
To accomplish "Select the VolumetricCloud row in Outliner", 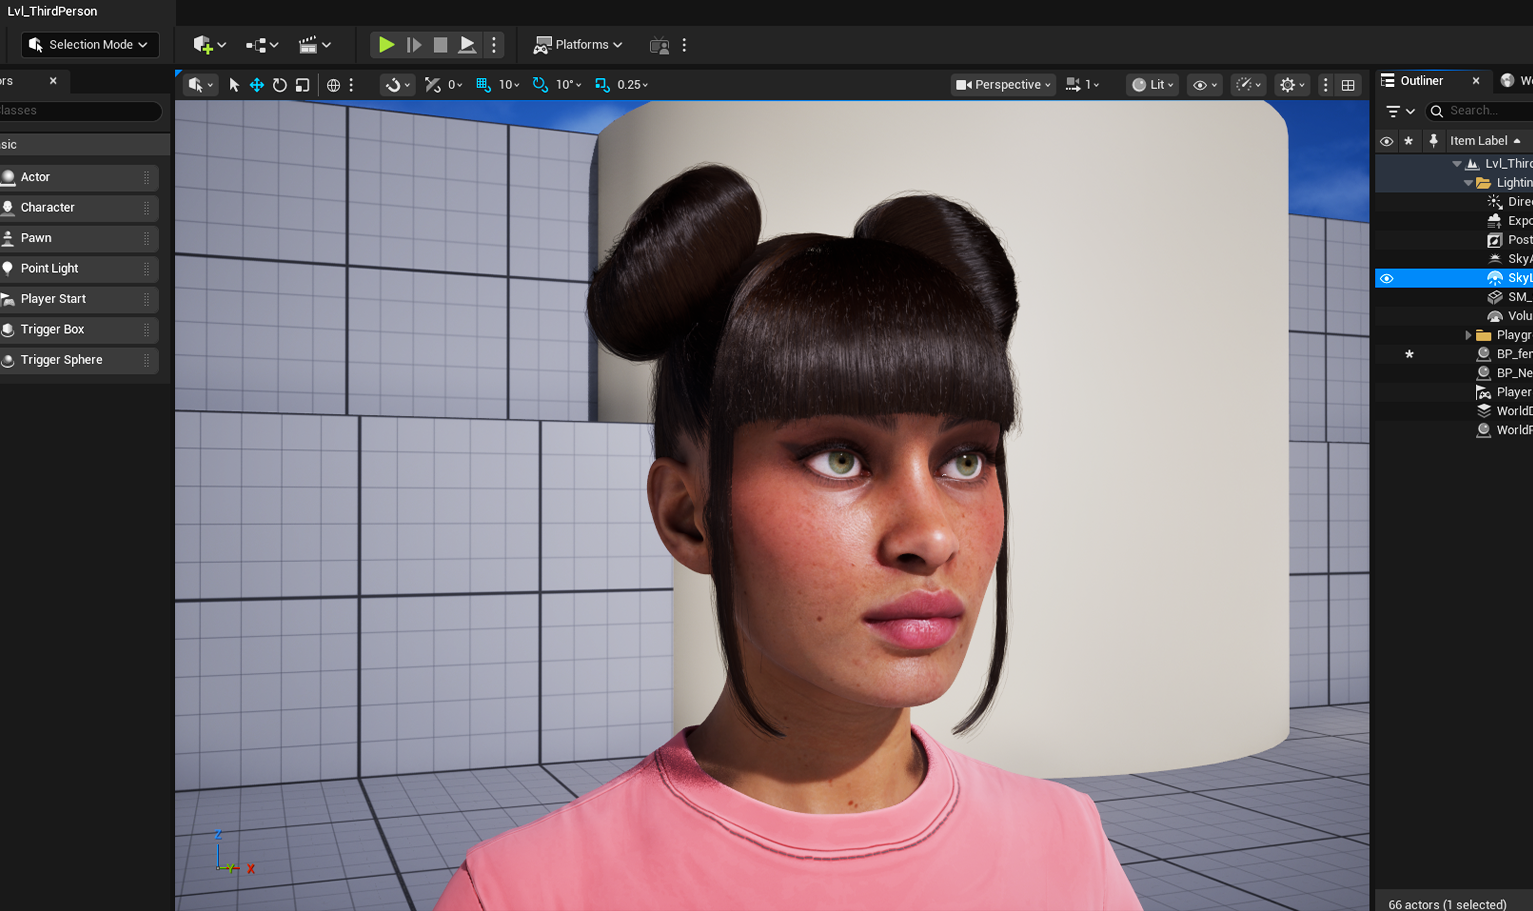I will [x=1454, y=316].
